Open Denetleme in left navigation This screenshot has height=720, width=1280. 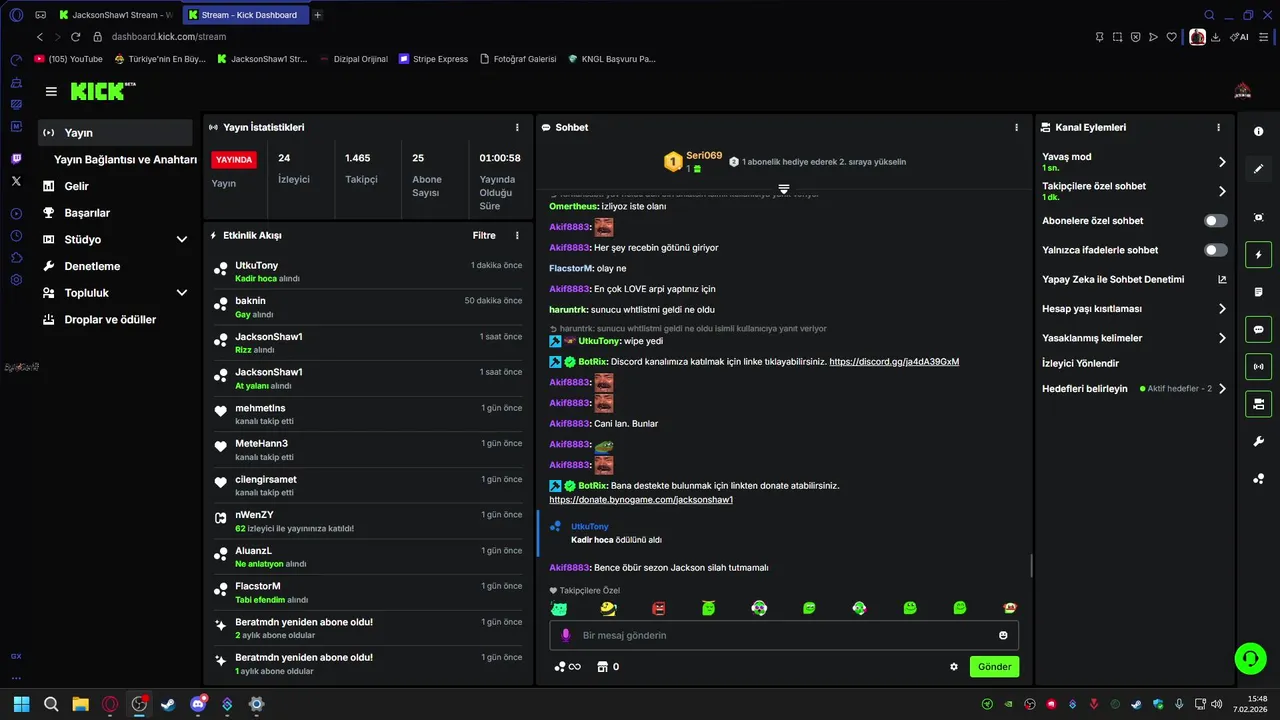tap(115, 266)
